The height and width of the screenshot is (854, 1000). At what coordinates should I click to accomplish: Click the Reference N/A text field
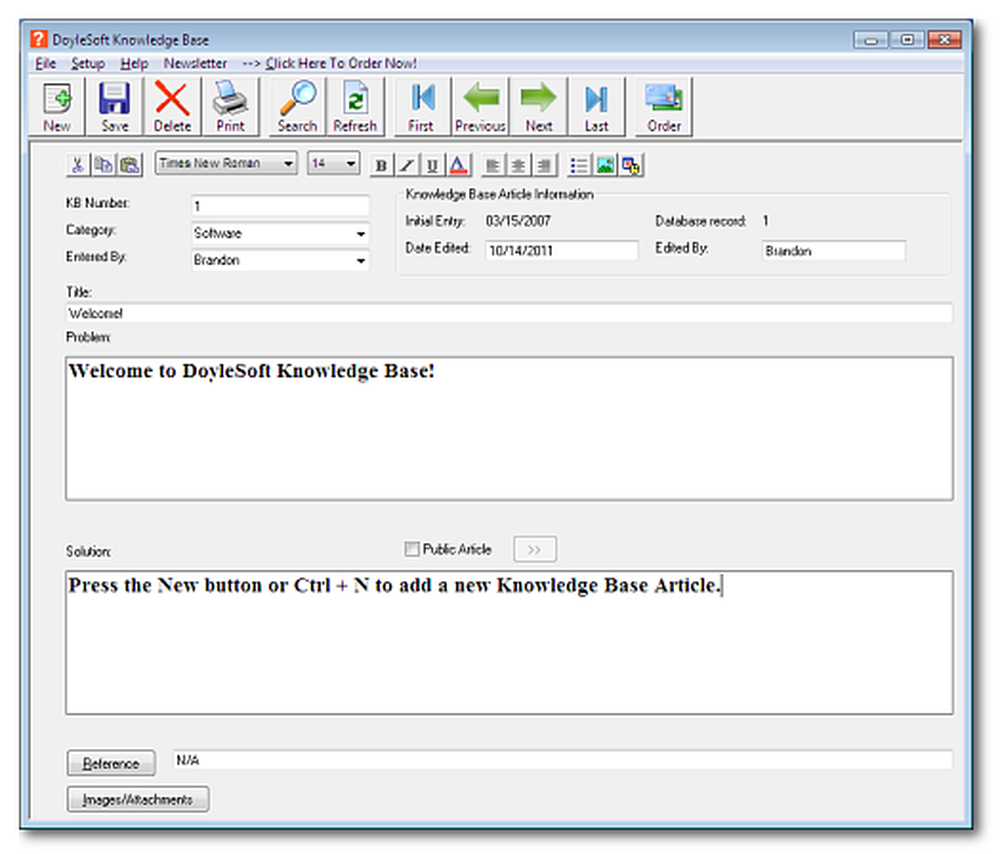pos(563,760)
